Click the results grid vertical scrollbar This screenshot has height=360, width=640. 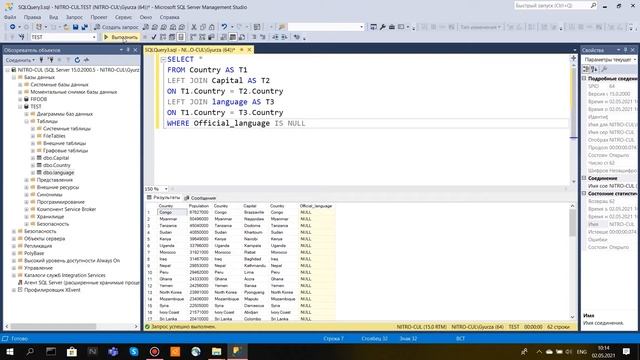[x=572, y=263]
